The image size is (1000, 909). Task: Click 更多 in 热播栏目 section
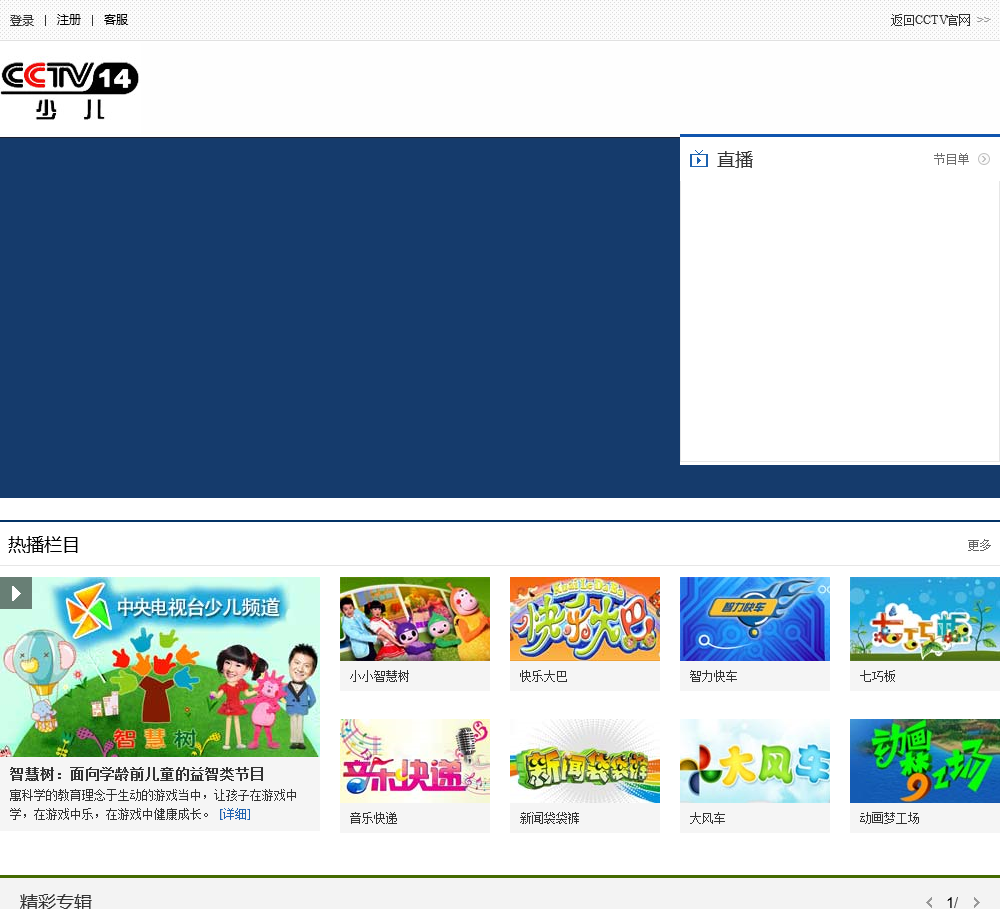[x=979, y=545]
